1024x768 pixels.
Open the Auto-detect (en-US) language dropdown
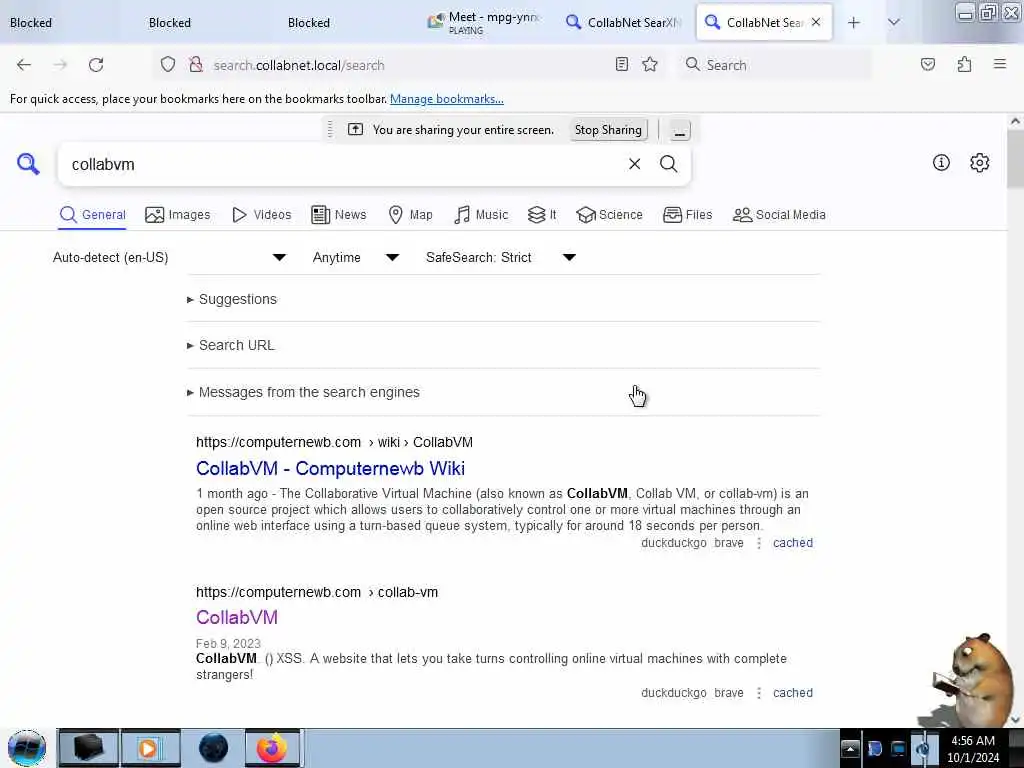pyautogui.click(x=170, y=257)
